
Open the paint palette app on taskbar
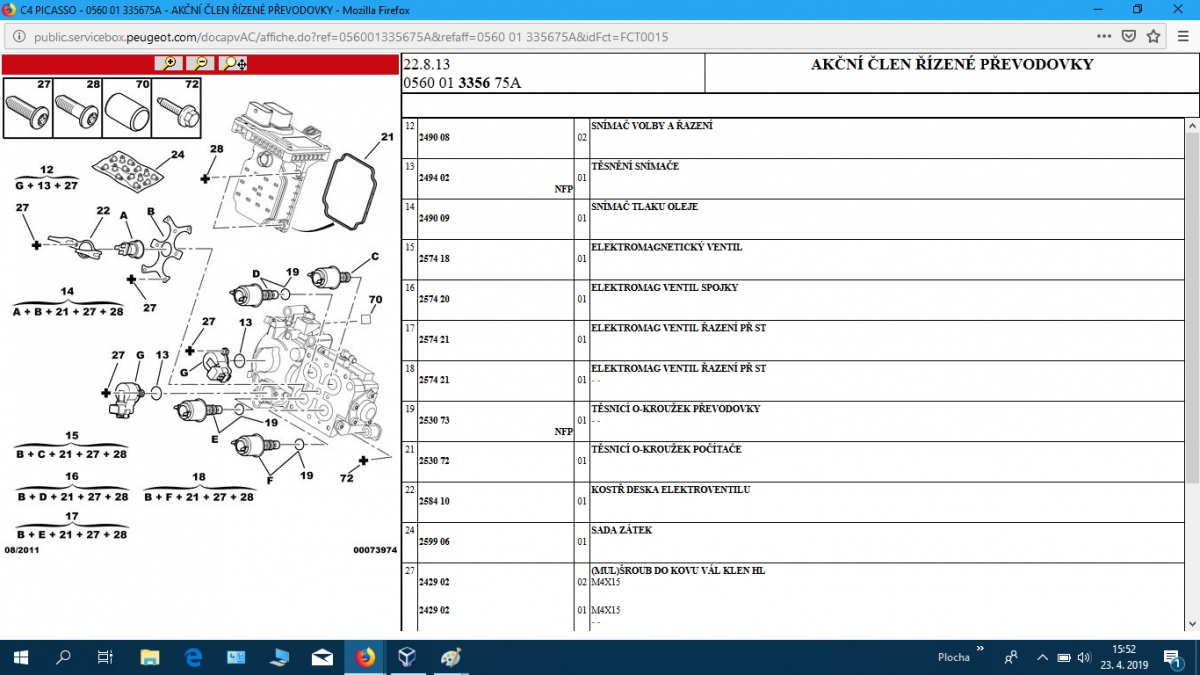[451, 657]
